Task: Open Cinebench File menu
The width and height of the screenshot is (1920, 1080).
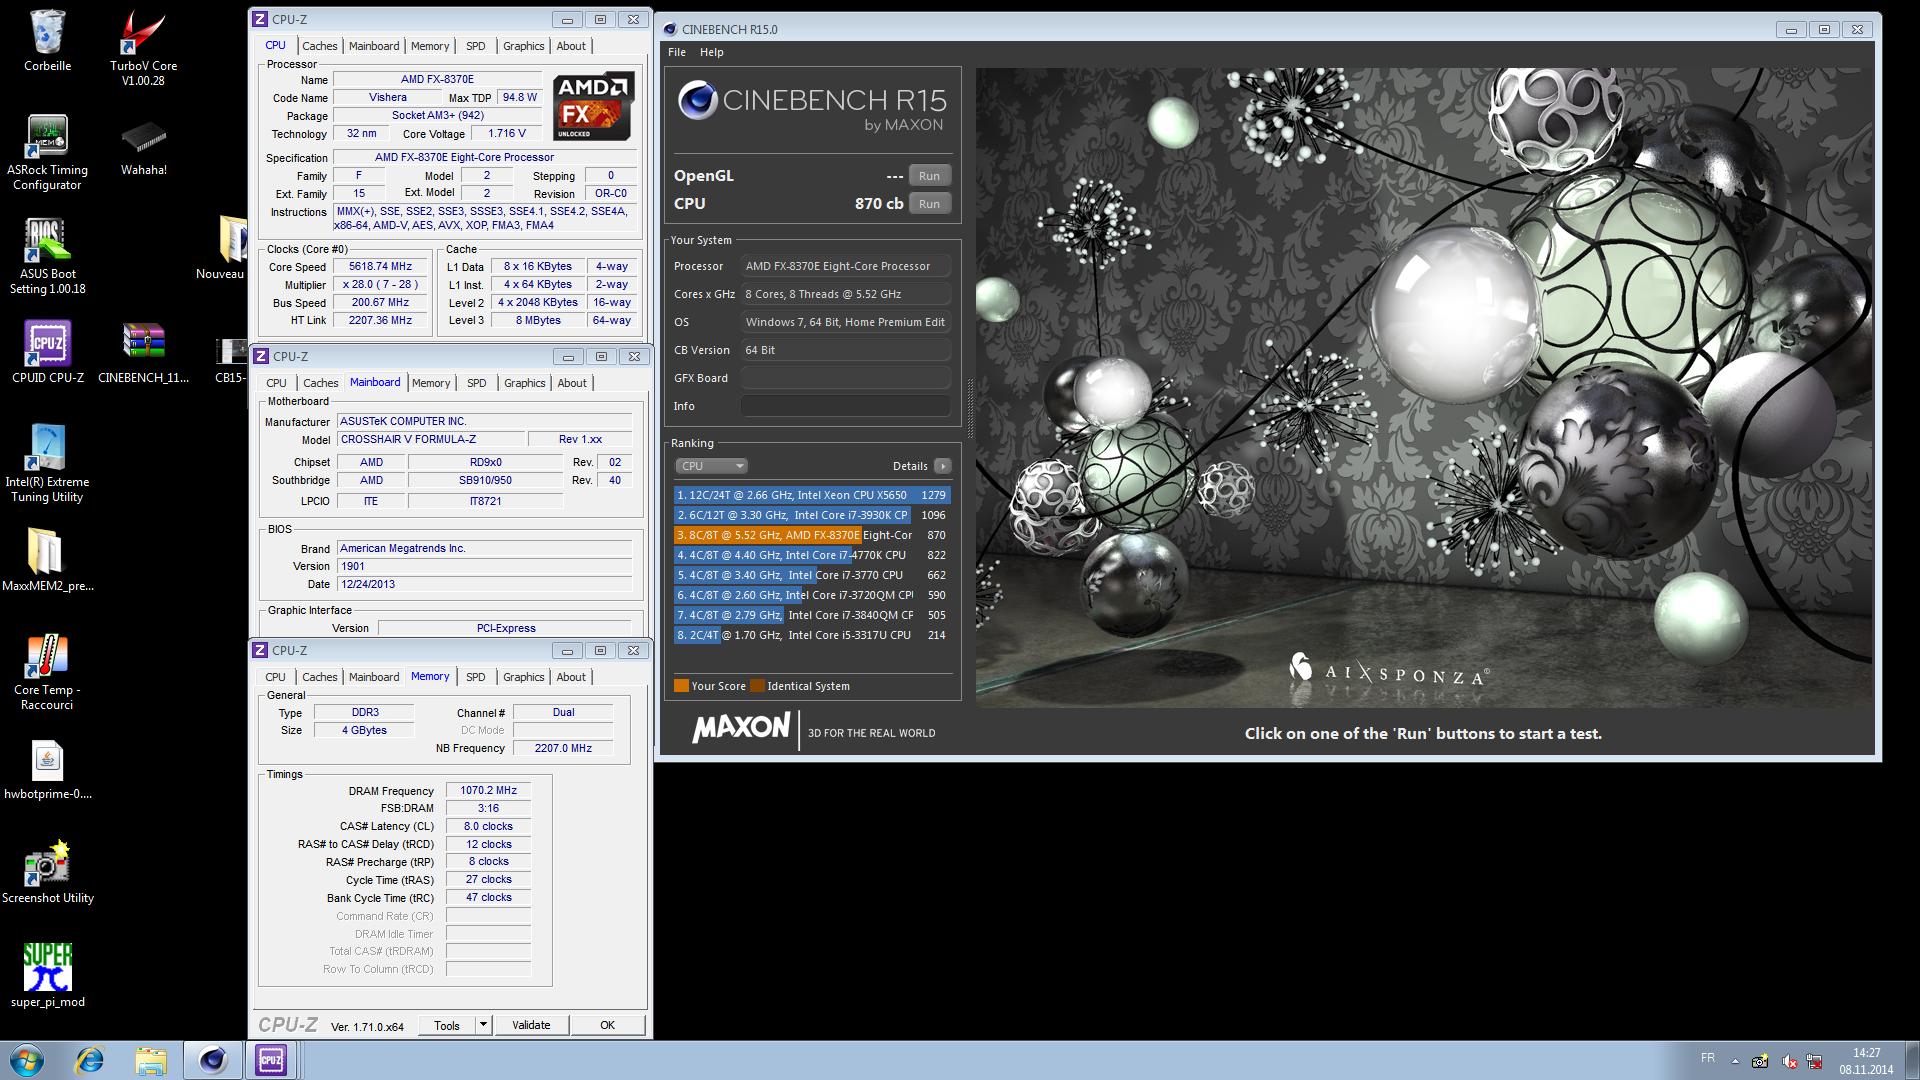Action: click(x=677, y=52)
